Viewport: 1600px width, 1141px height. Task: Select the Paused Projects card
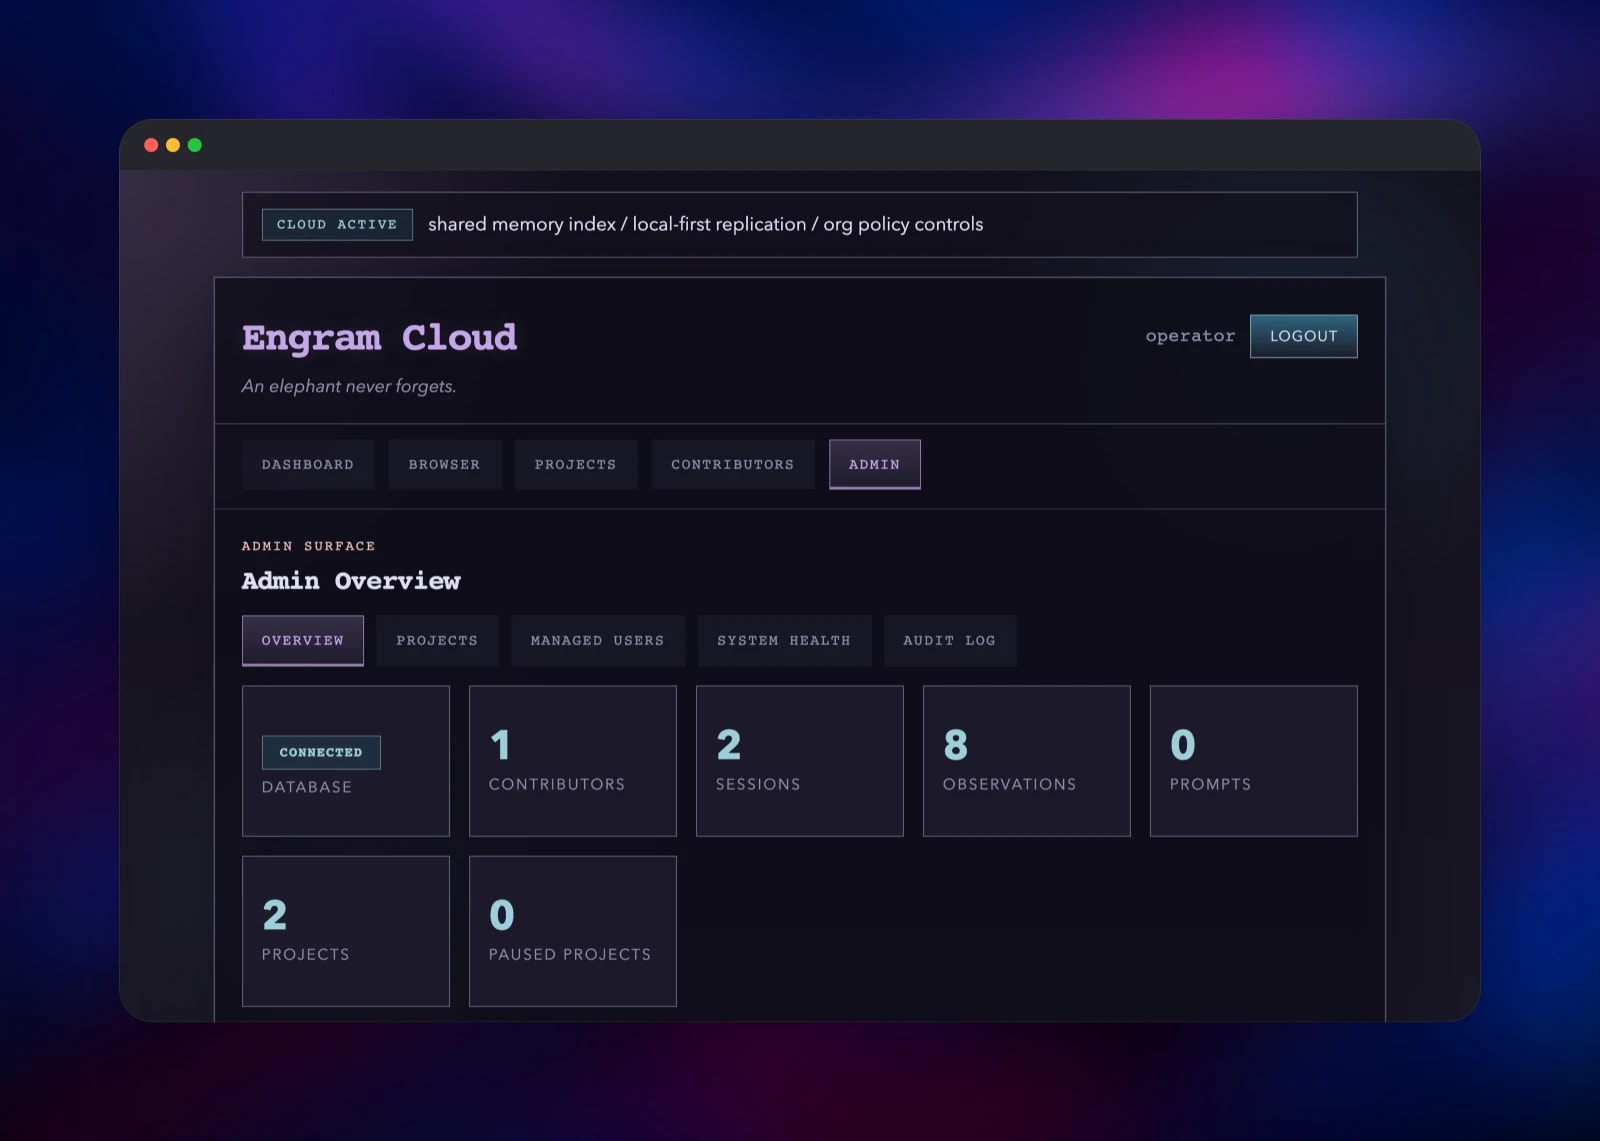[573, 931]
